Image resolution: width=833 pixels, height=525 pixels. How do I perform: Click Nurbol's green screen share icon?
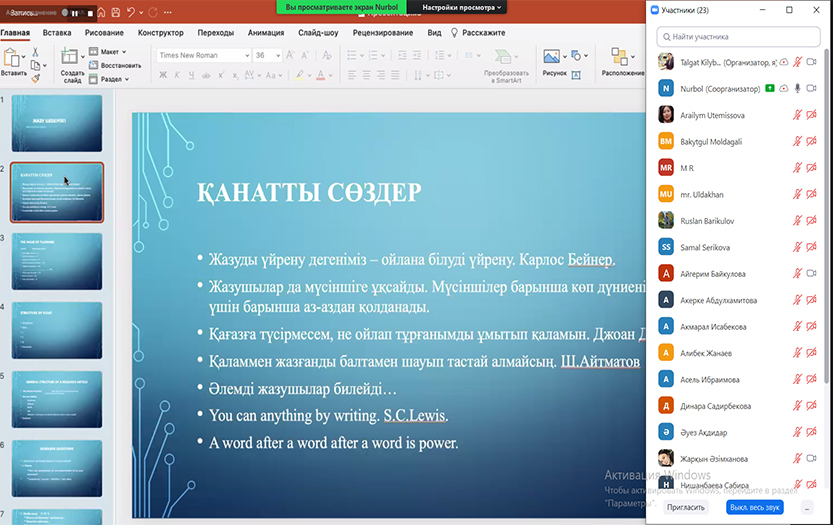(769, 89)
